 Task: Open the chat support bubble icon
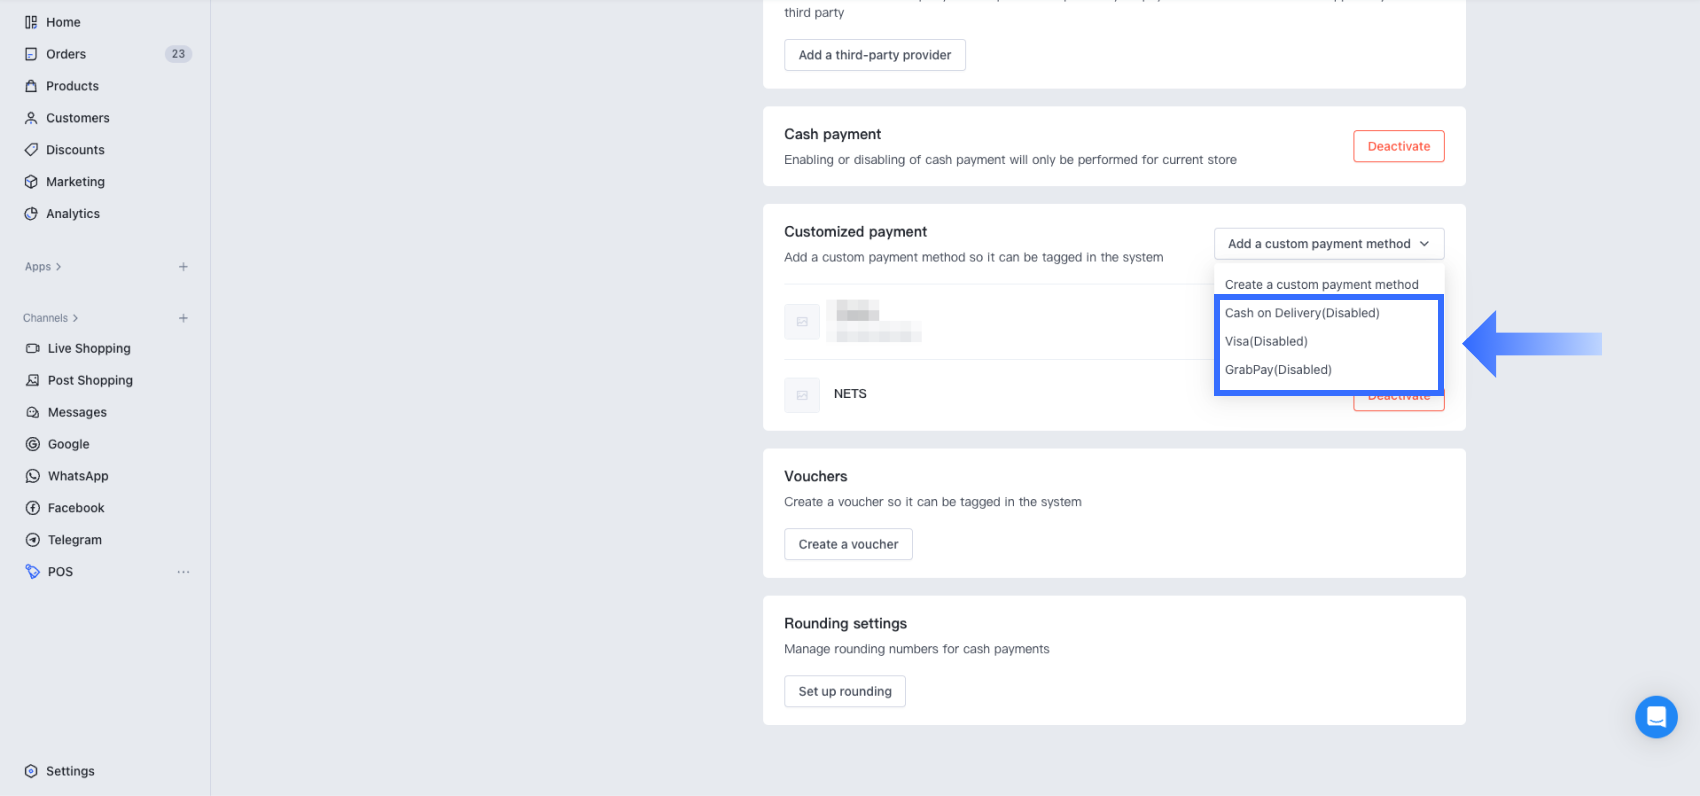(1656, 717)
